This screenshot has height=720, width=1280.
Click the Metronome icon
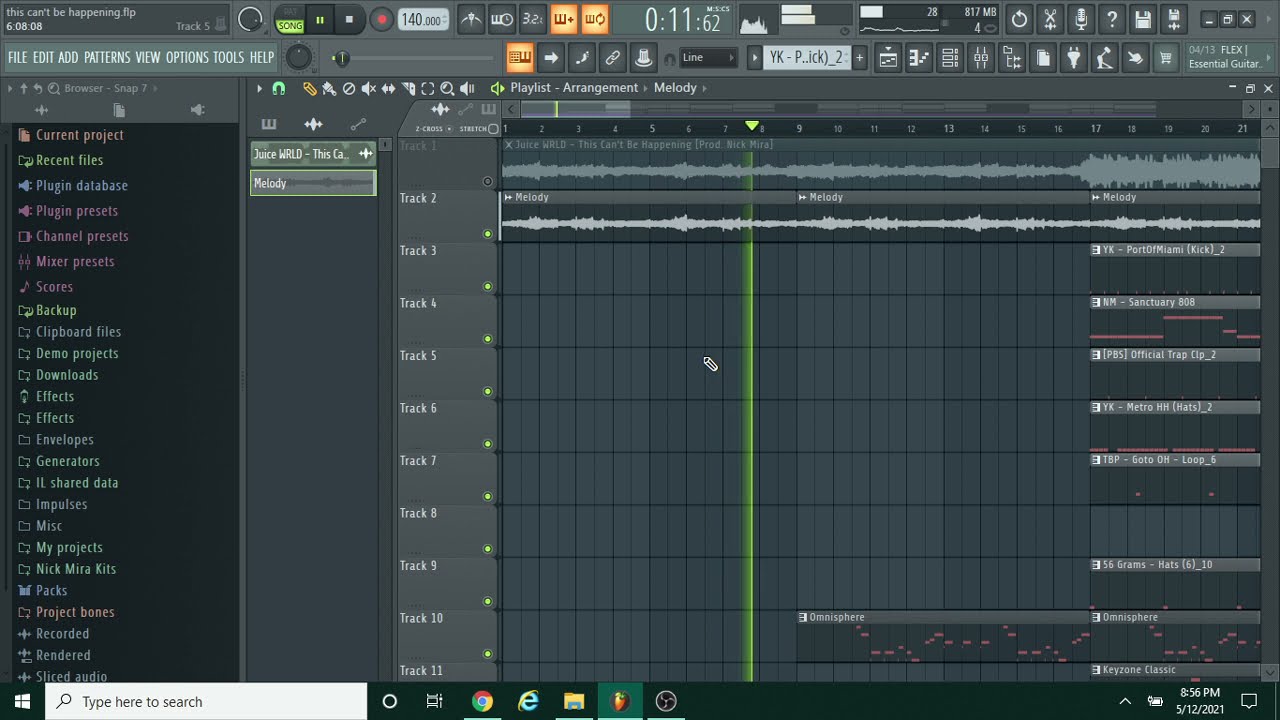point(471,19)
